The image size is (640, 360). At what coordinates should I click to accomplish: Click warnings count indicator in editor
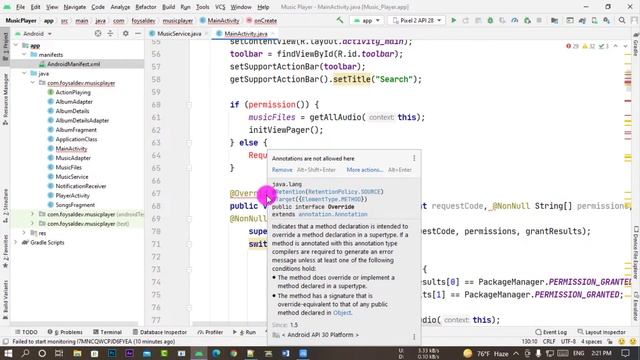[x=589, y=46]
